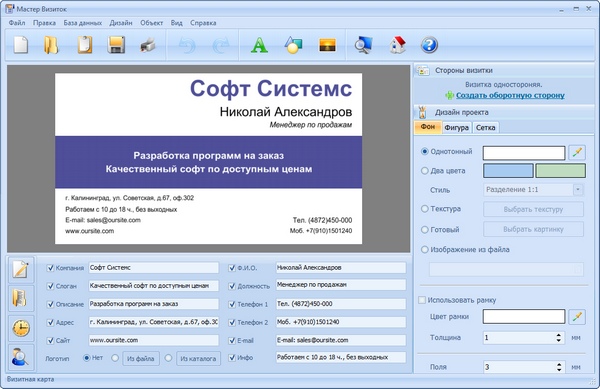Viewport: 600px width, 389px height.
Task: Open the Дизайн menu
Action: pyautogui.click(x=121, y=23)
